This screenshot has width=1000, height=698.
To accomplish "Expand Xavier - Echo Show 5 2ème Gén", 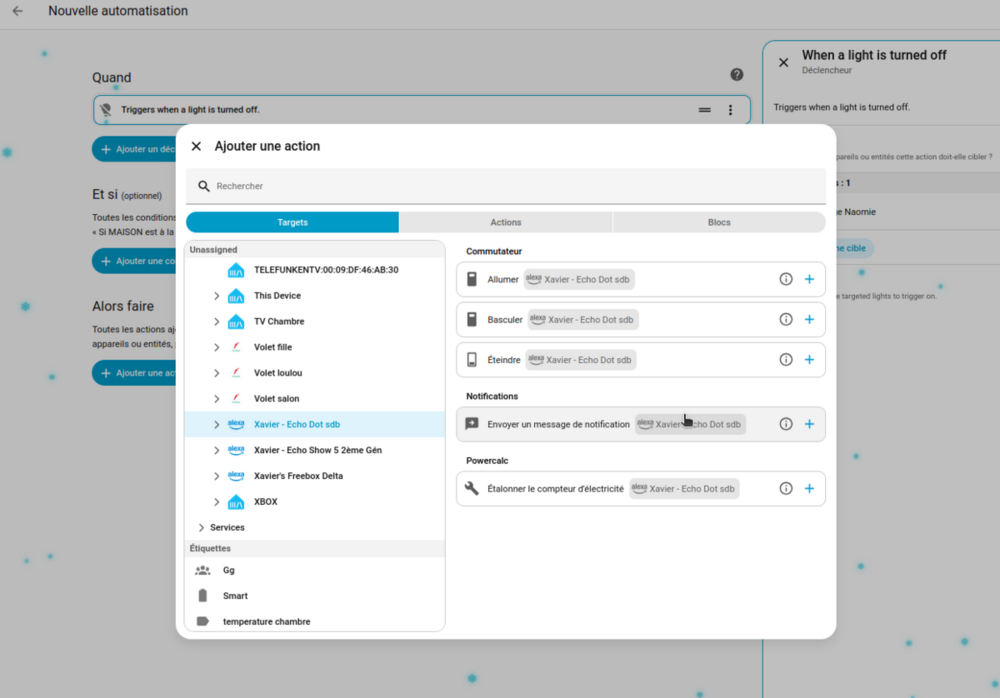I will point(216,450).
